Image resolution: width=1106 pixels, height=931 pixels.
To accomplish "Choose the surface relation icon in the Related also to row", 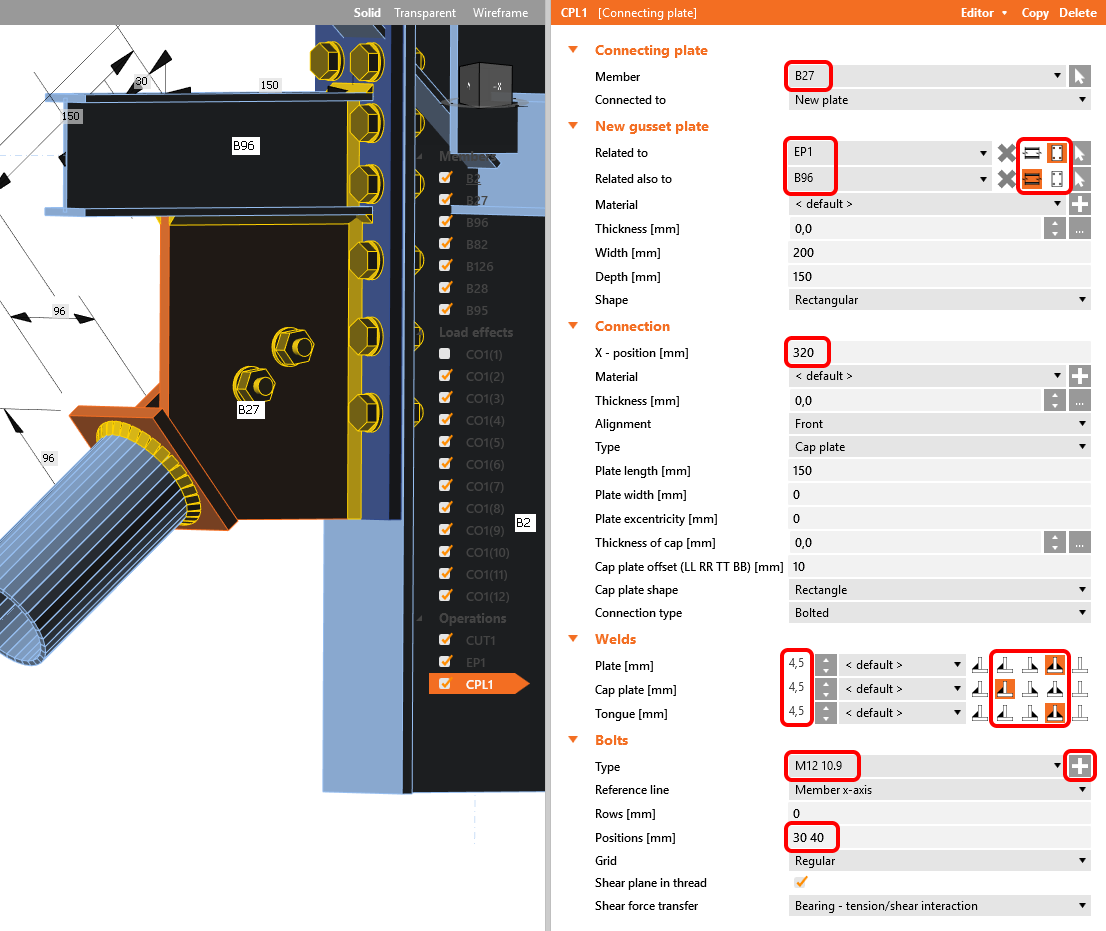I will pyautogui.click(x=1056, y=178).
